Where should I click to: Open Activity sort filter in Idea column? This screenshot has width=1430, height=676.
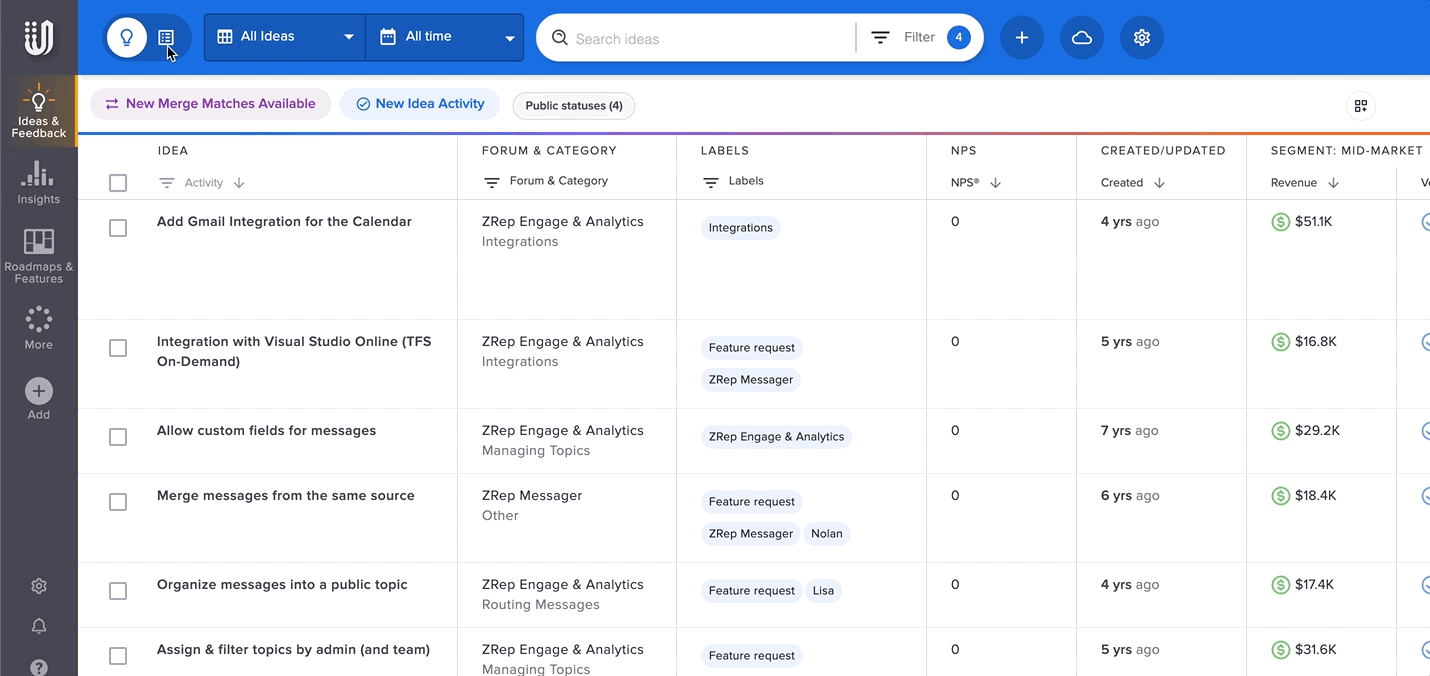(x=202, y=183)
